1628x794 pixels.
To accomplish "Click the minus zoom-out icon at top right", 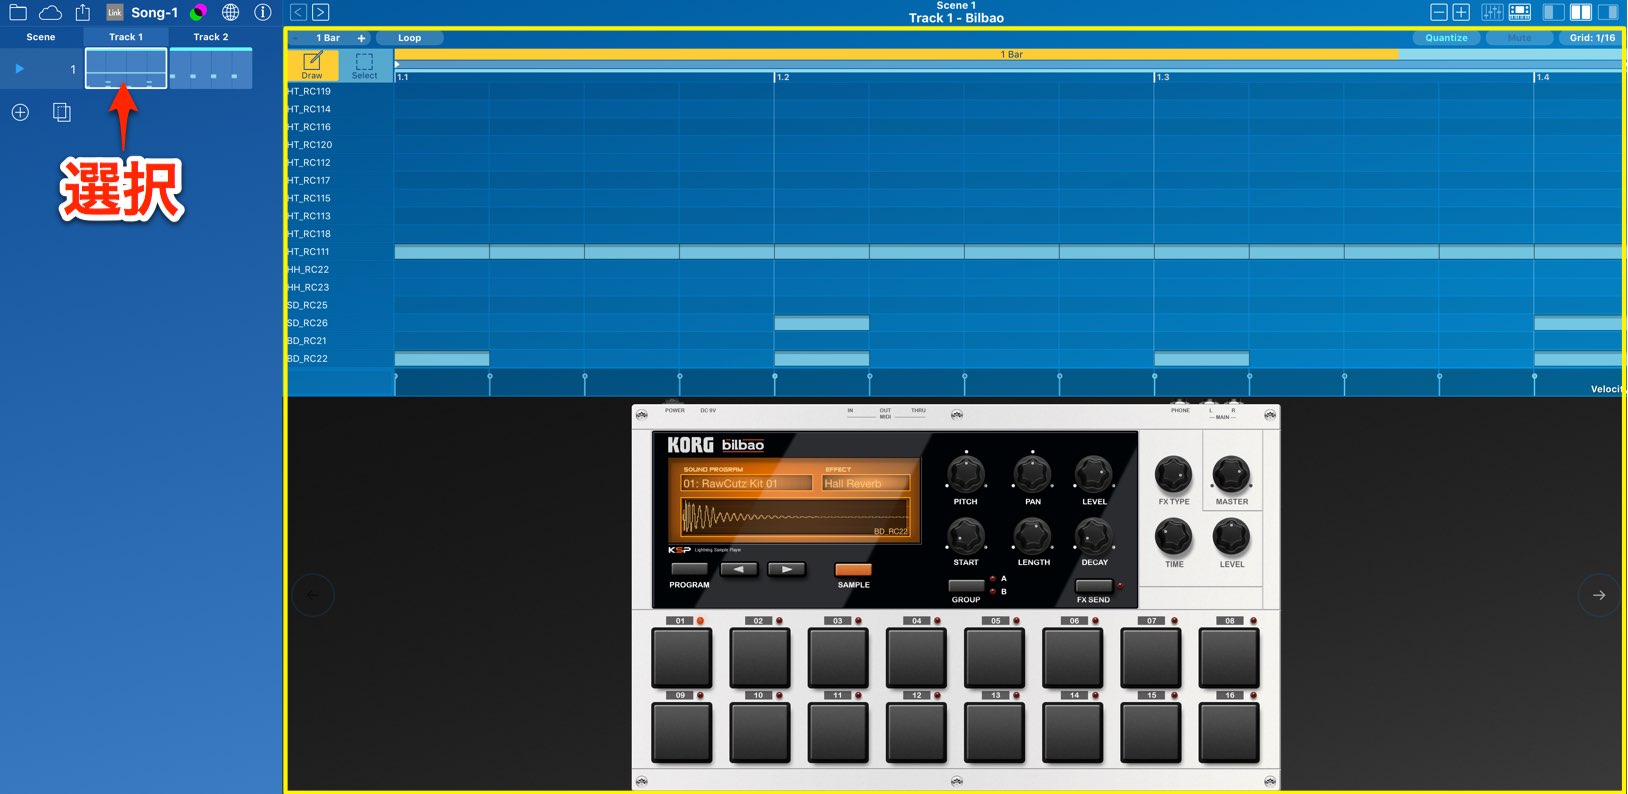I will 1439,12.
